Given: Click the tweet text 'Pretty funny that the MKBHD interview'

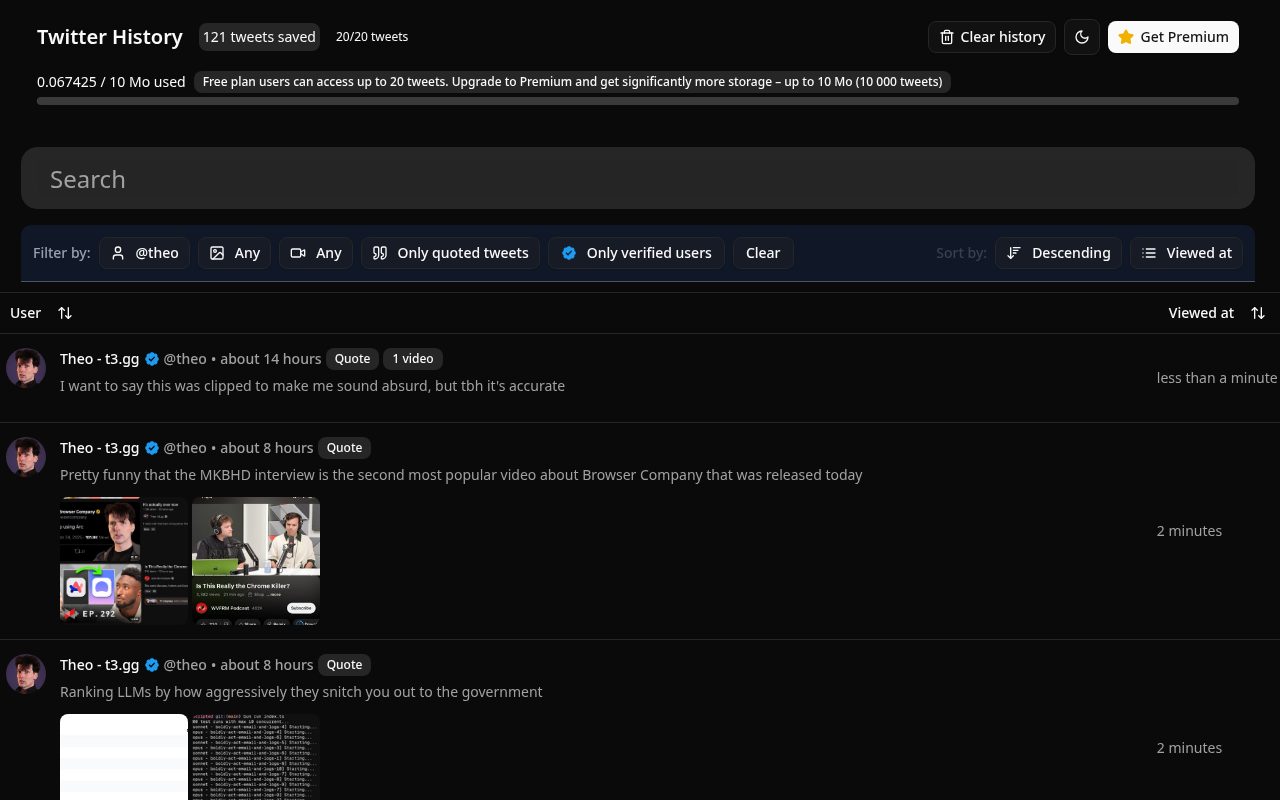Looking at the screenshot, I should click(x=461, y=475).
